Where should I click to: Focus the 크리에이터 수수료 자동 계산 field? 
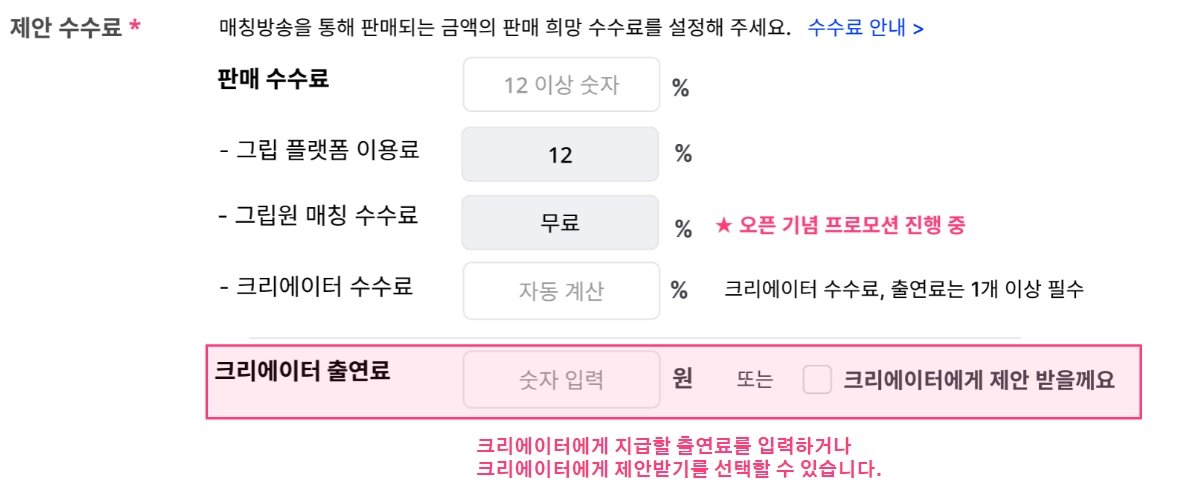561,291
